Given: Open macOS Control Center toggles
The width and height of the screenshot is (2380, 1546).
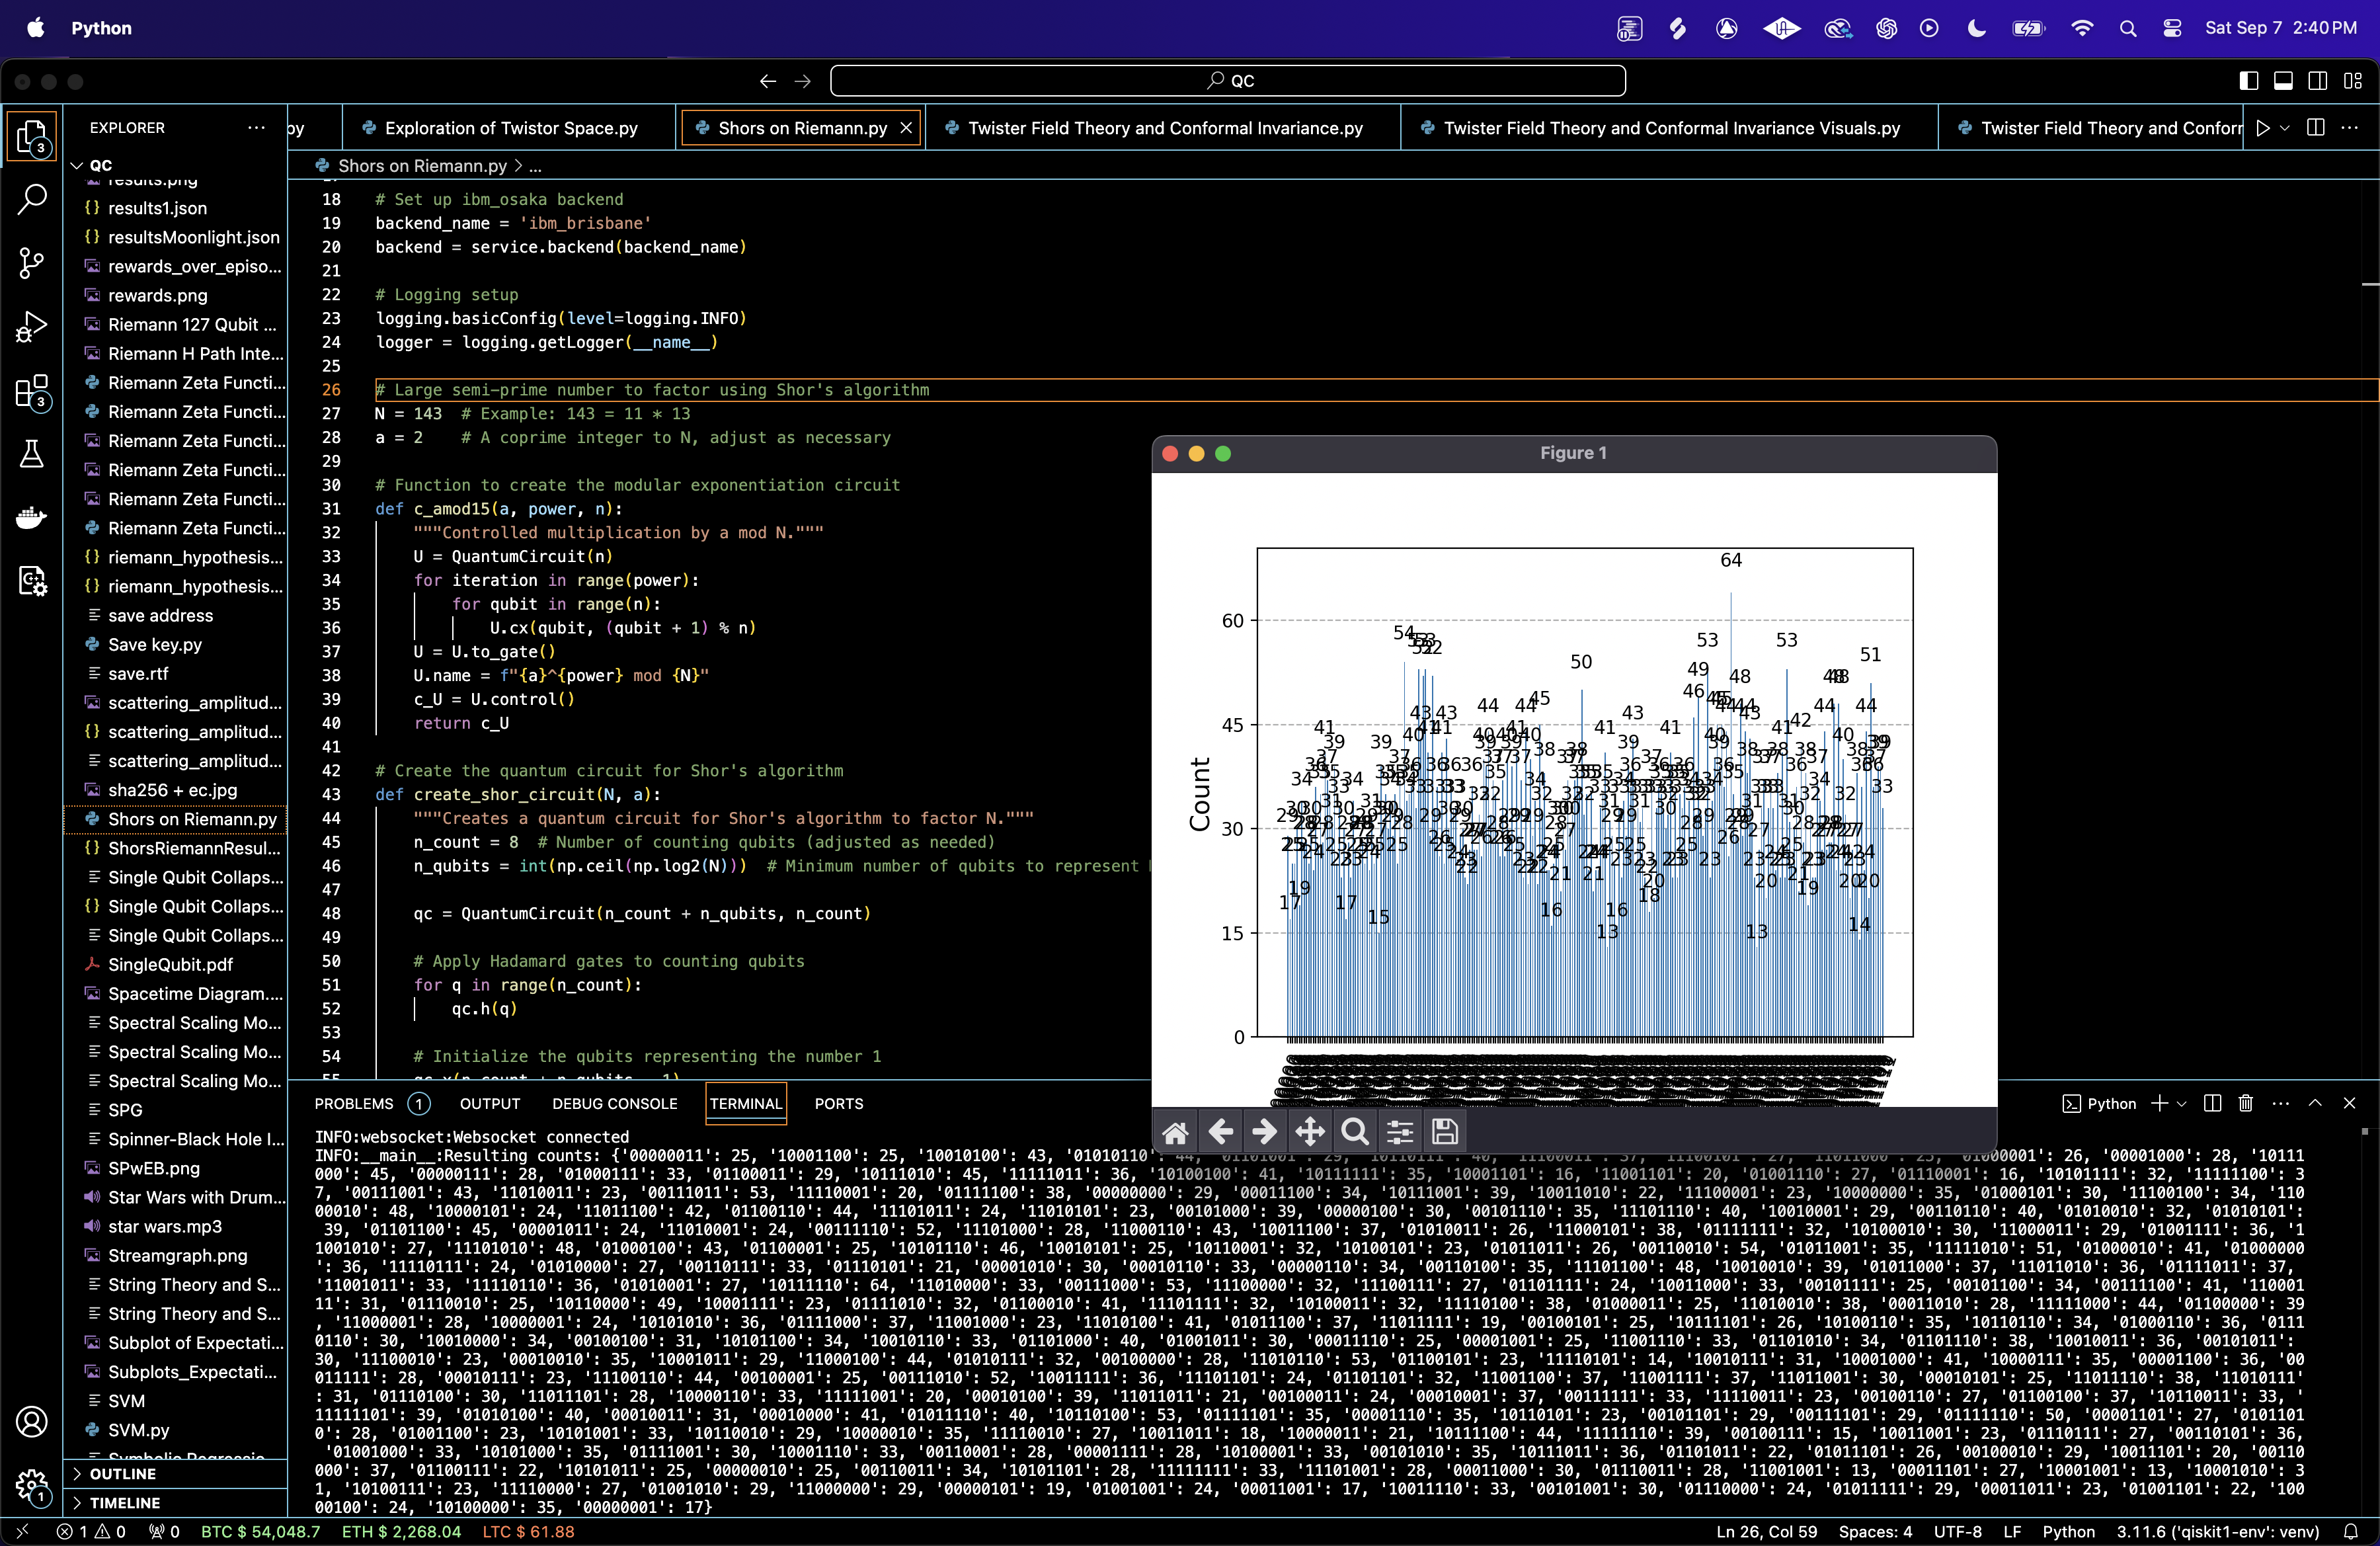Looking at the screenshot, I should (x=2173, y=28).
